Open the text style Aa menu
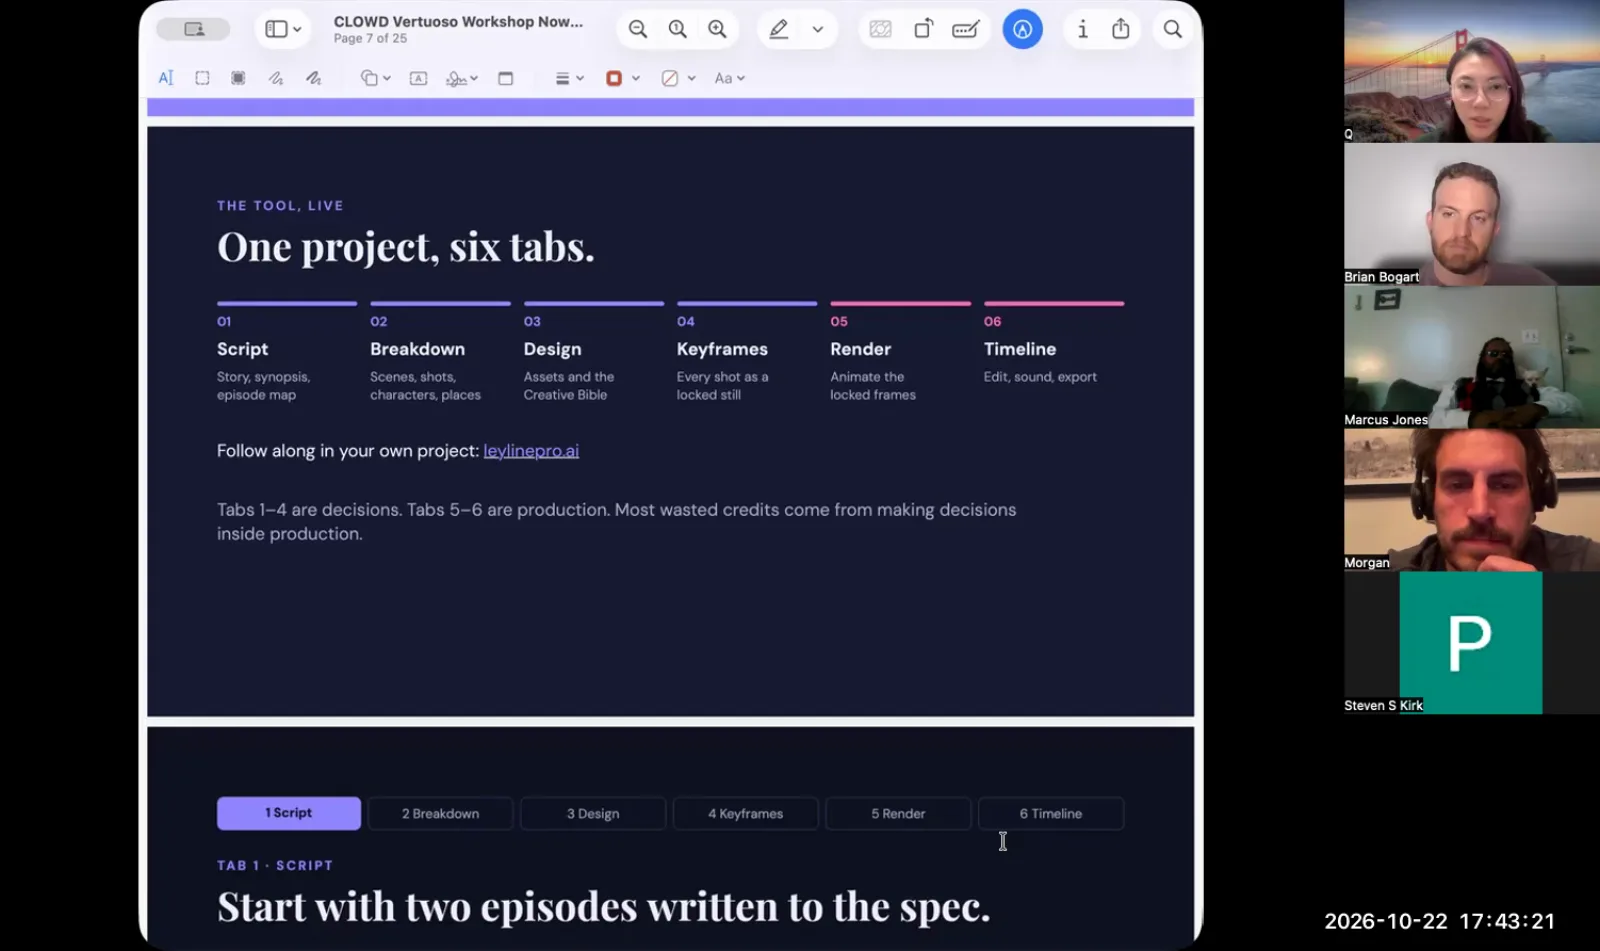Viewport: 1600px width, 951px height. 729,78
